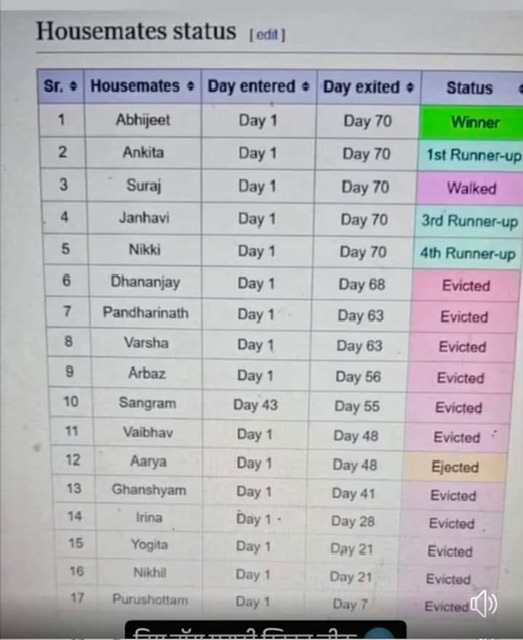Image resolution: width=523 pixels, height=640 pixels.
Task: Sort table by Sr. column arrows
Action: pos(73,86)
